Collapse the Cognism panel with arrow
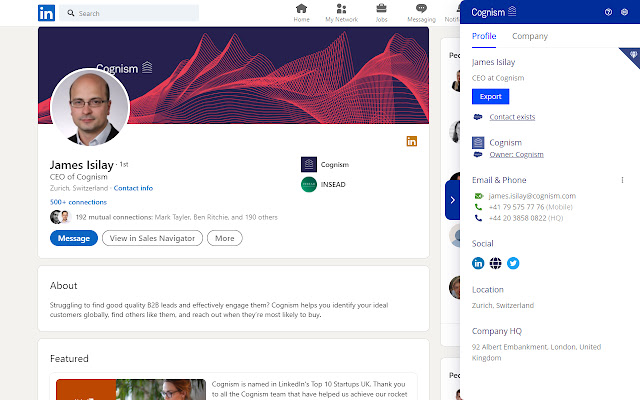 click(x=452, y=200)
